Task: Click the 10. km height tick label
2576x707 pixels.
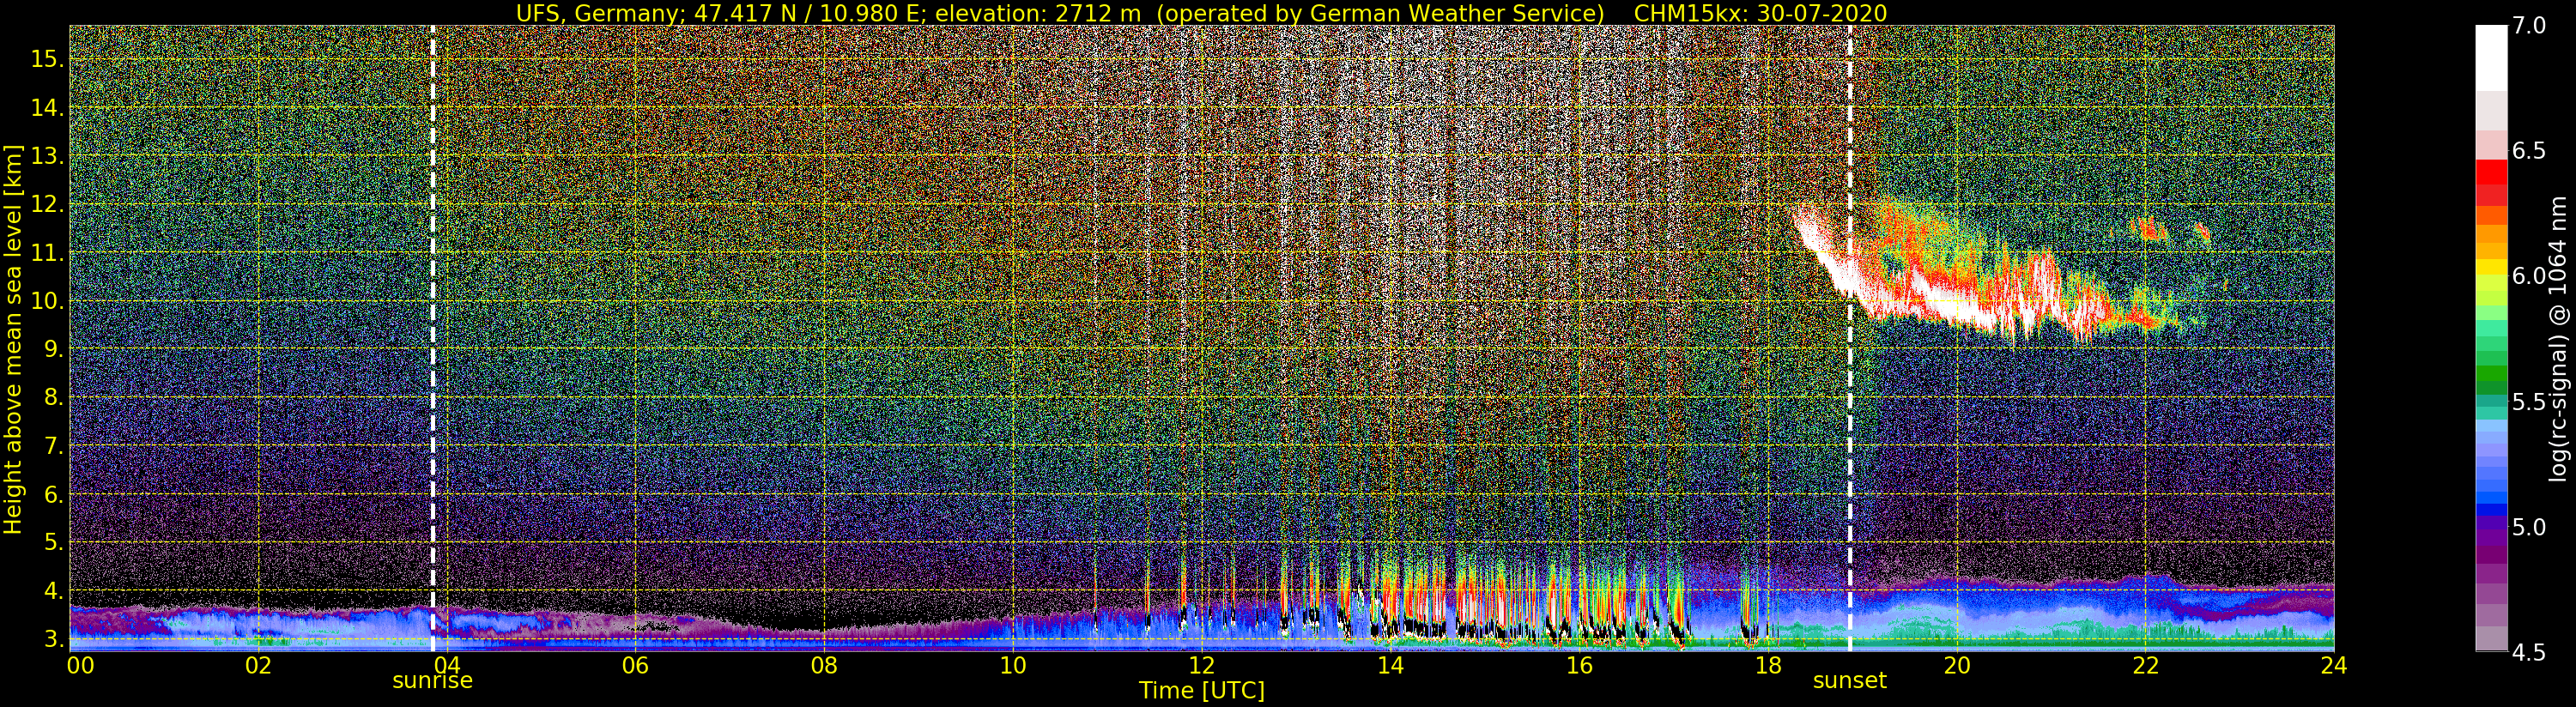Action: point(47,301)
